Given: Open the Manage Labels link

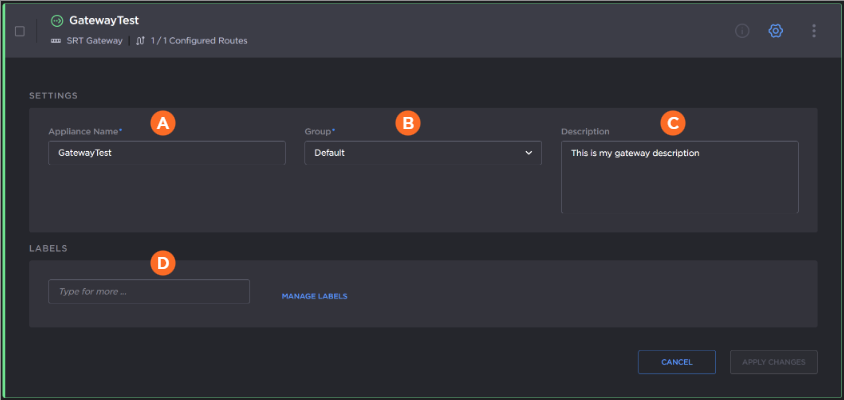Looking at the screenshot, I should point(314,296).
